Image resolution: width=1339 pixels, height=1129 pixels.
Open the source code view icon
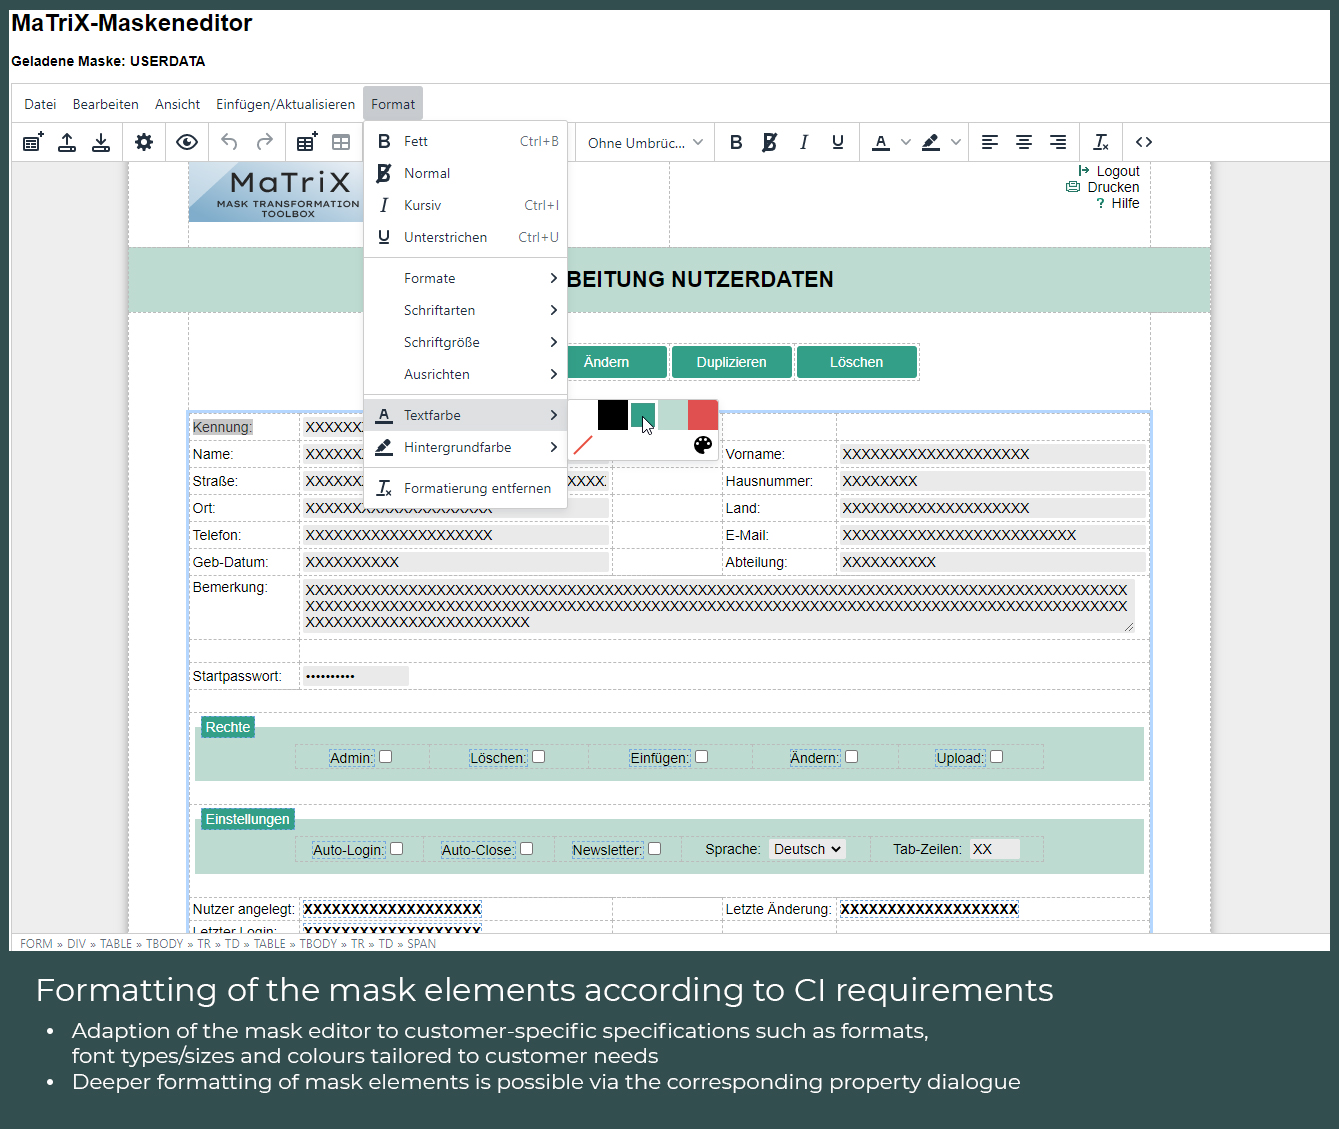pyautogui.click(x=1144, y=142)
